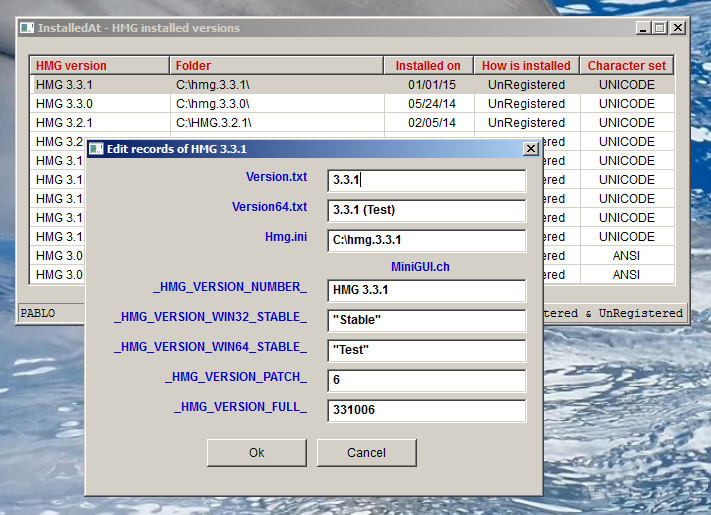The width and height of the screenshot is (711, 515).
Task: Click the _HMG_VERSION_FULL_ label
Action: [x=241, y=407]
